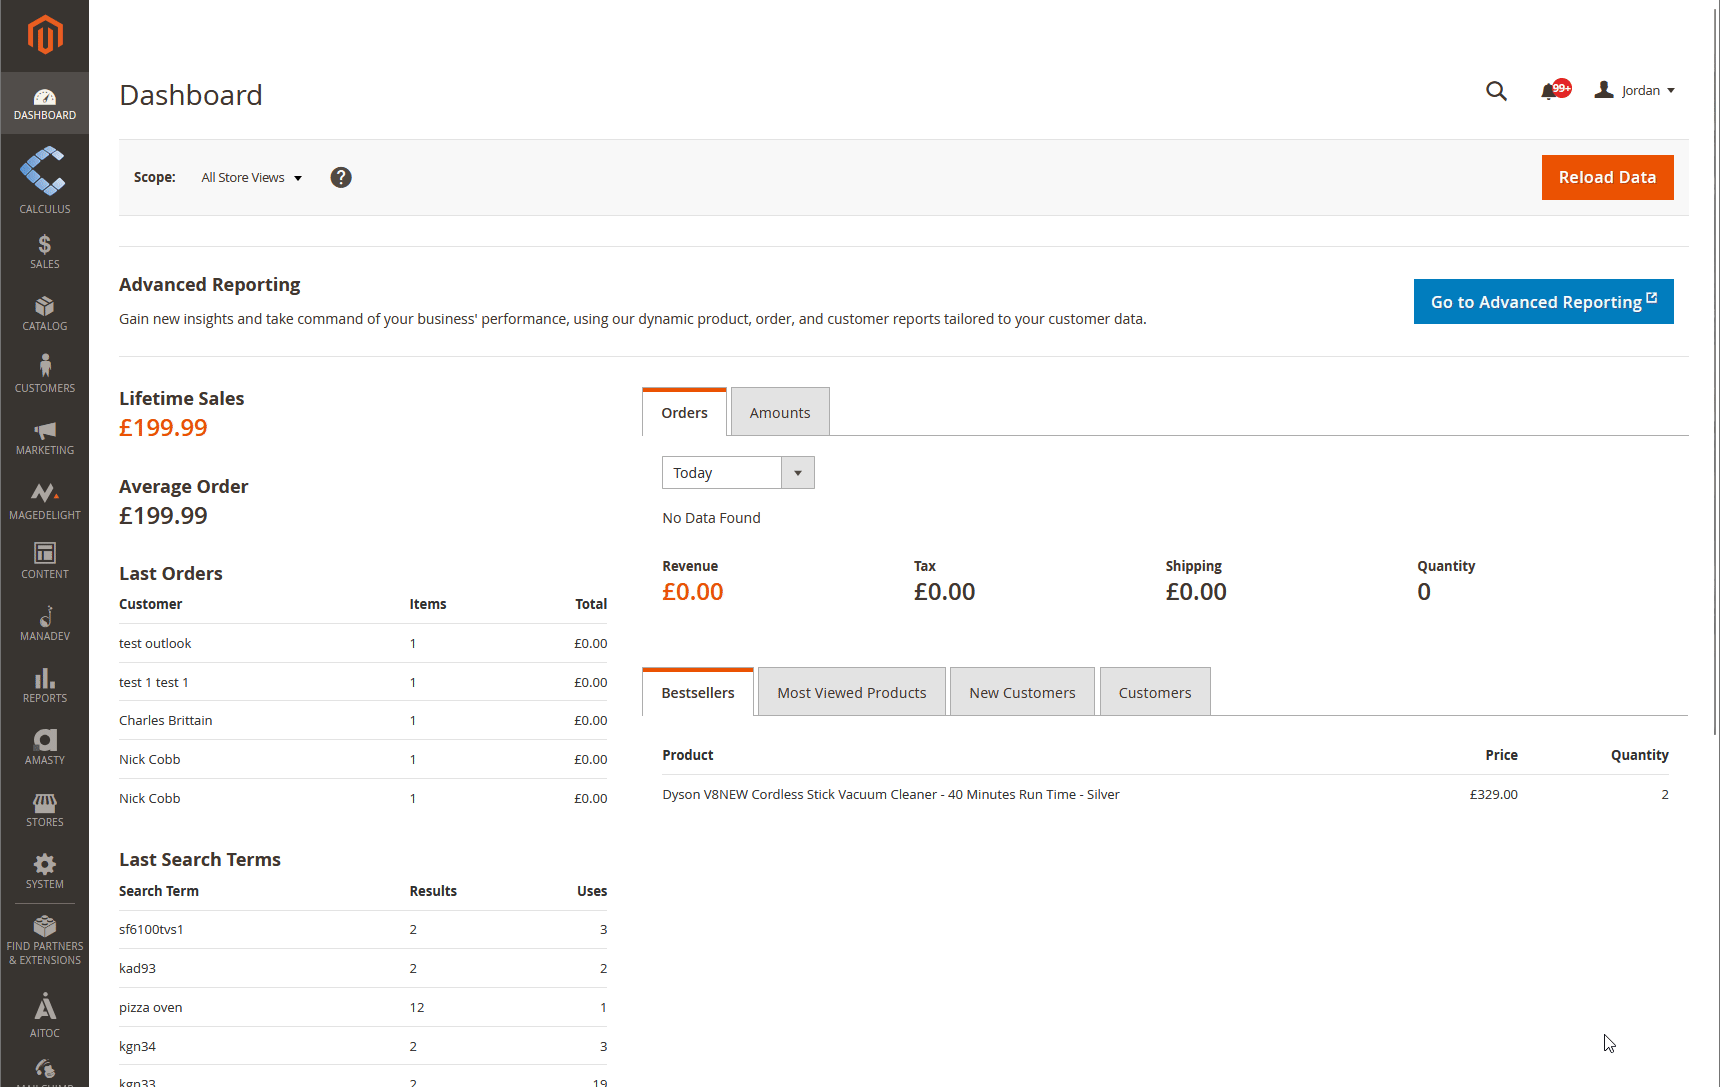
Task: Click the scope help question mark
Action: tap(341, 177)
